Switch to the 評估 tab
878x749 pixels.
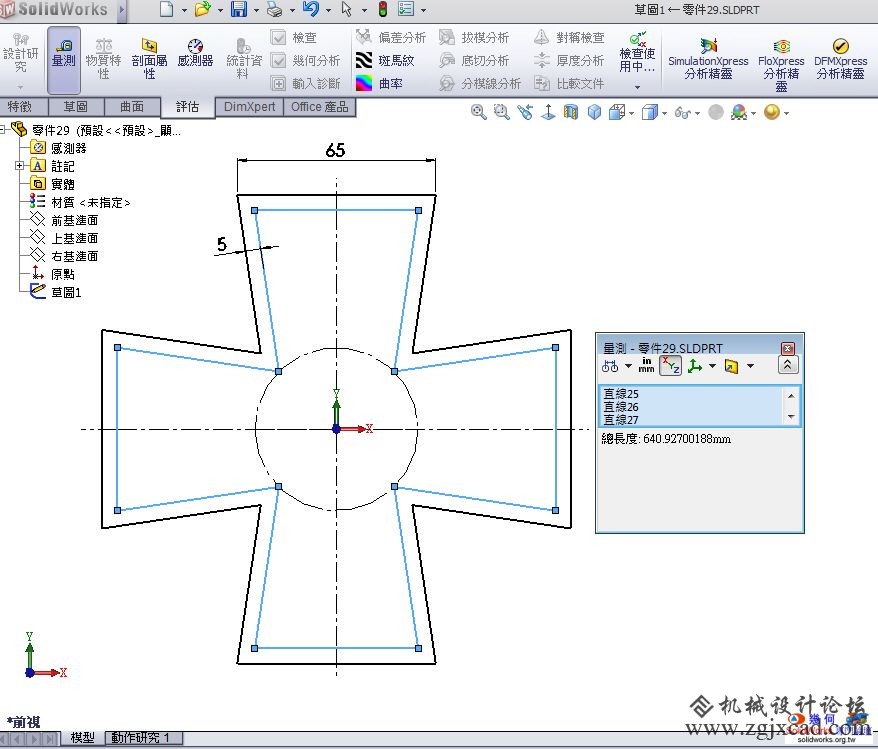point(188,106)
